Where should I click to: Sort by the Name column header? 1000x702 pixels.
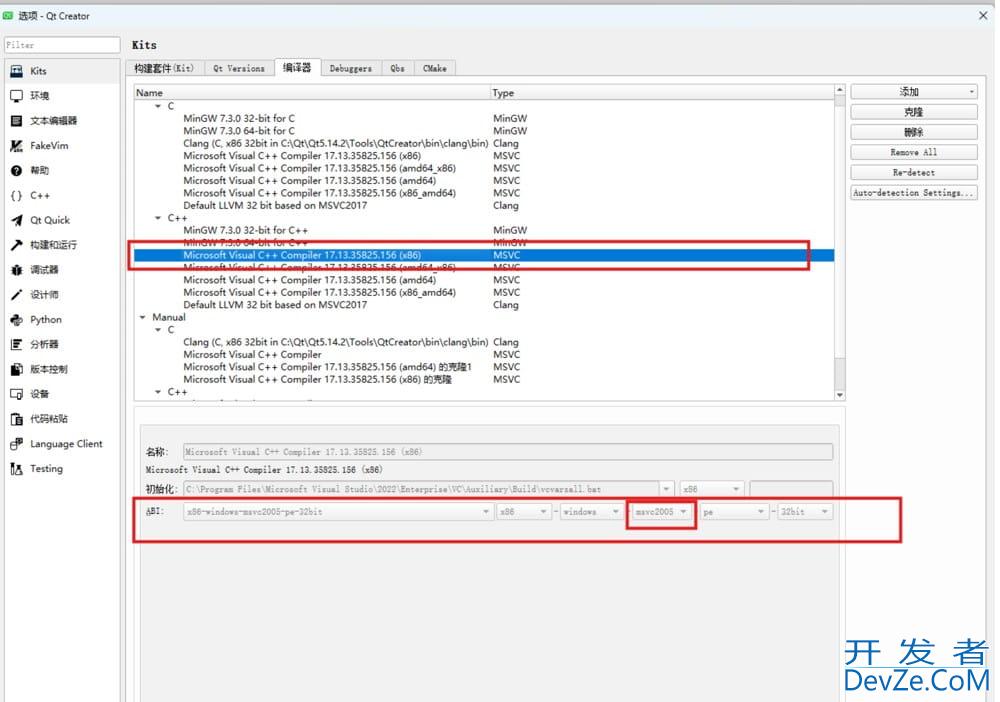coord(312,92)
